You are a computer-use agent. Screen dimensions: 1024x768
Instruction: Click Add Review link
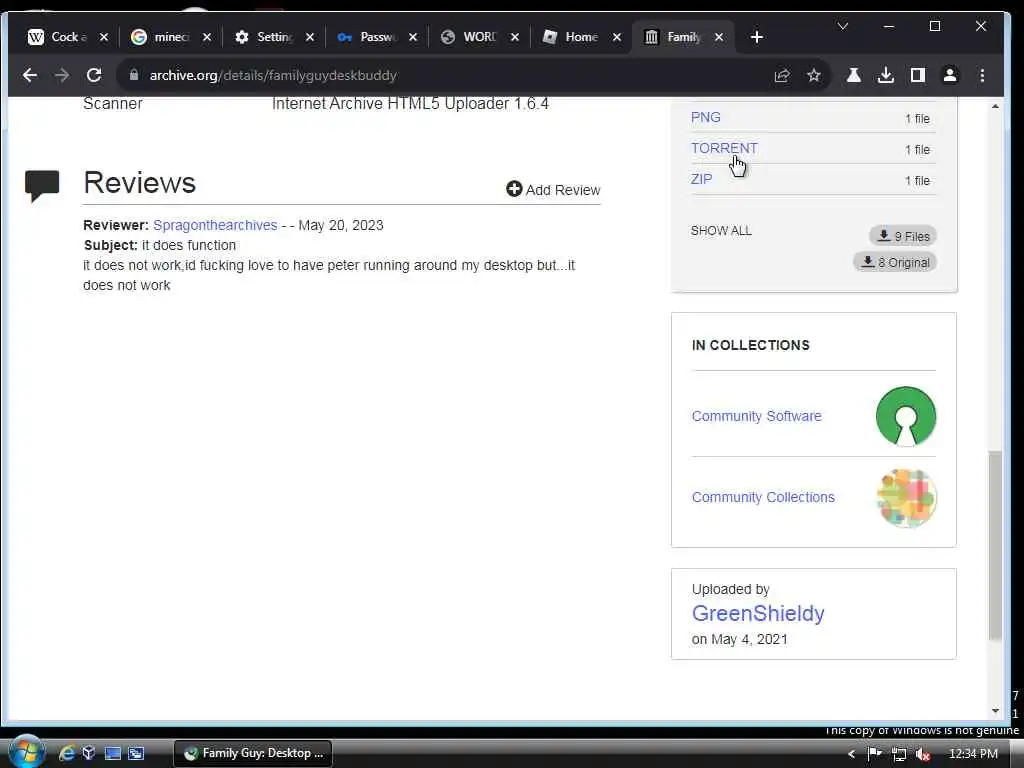coord(553,189)
